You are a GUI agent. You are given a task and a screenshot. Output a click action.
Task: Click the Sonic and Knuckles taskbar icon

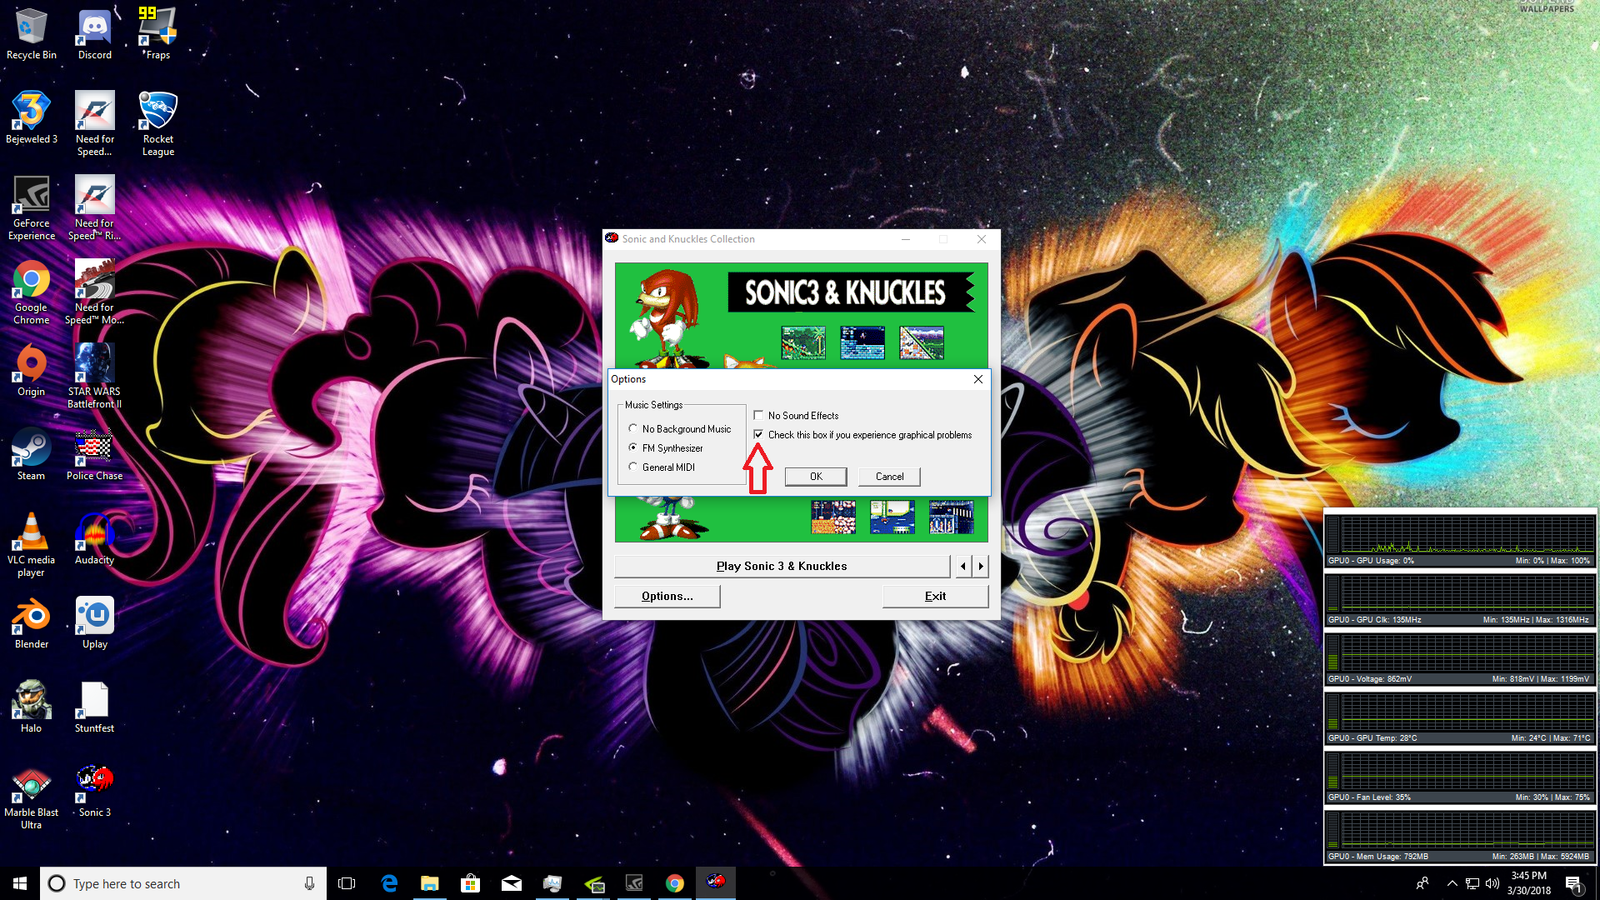click(x=716, y=883)
